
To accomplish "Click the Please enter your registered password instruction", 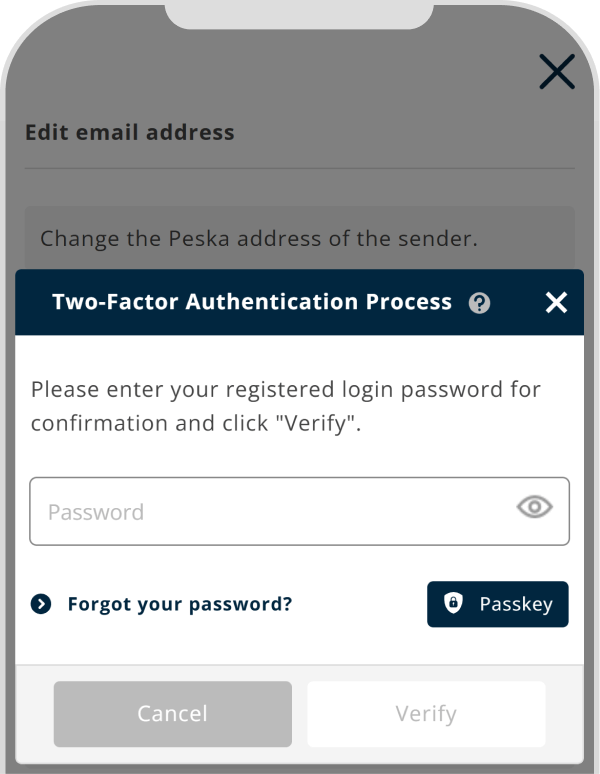I will tap(285, 388).
